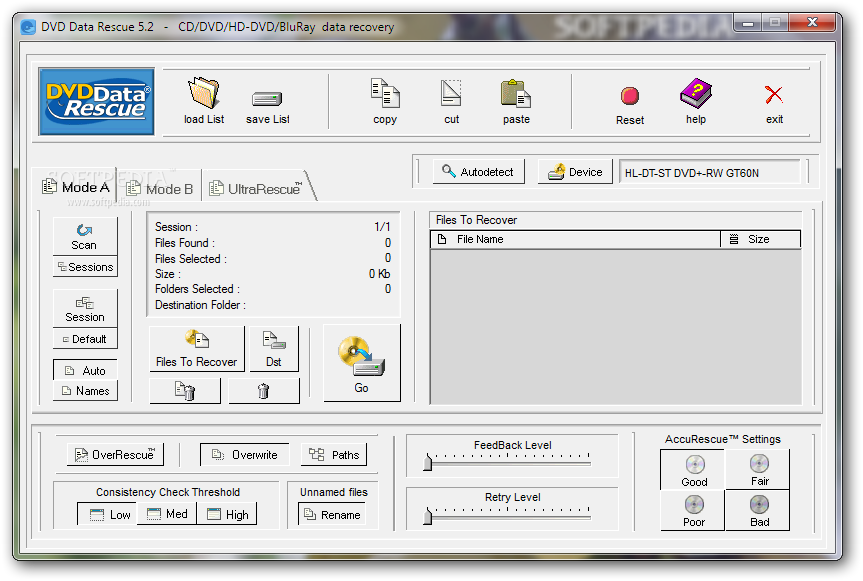Click the trash can delete button
This screenshot has height=581, width=863.
coord(264,391)
